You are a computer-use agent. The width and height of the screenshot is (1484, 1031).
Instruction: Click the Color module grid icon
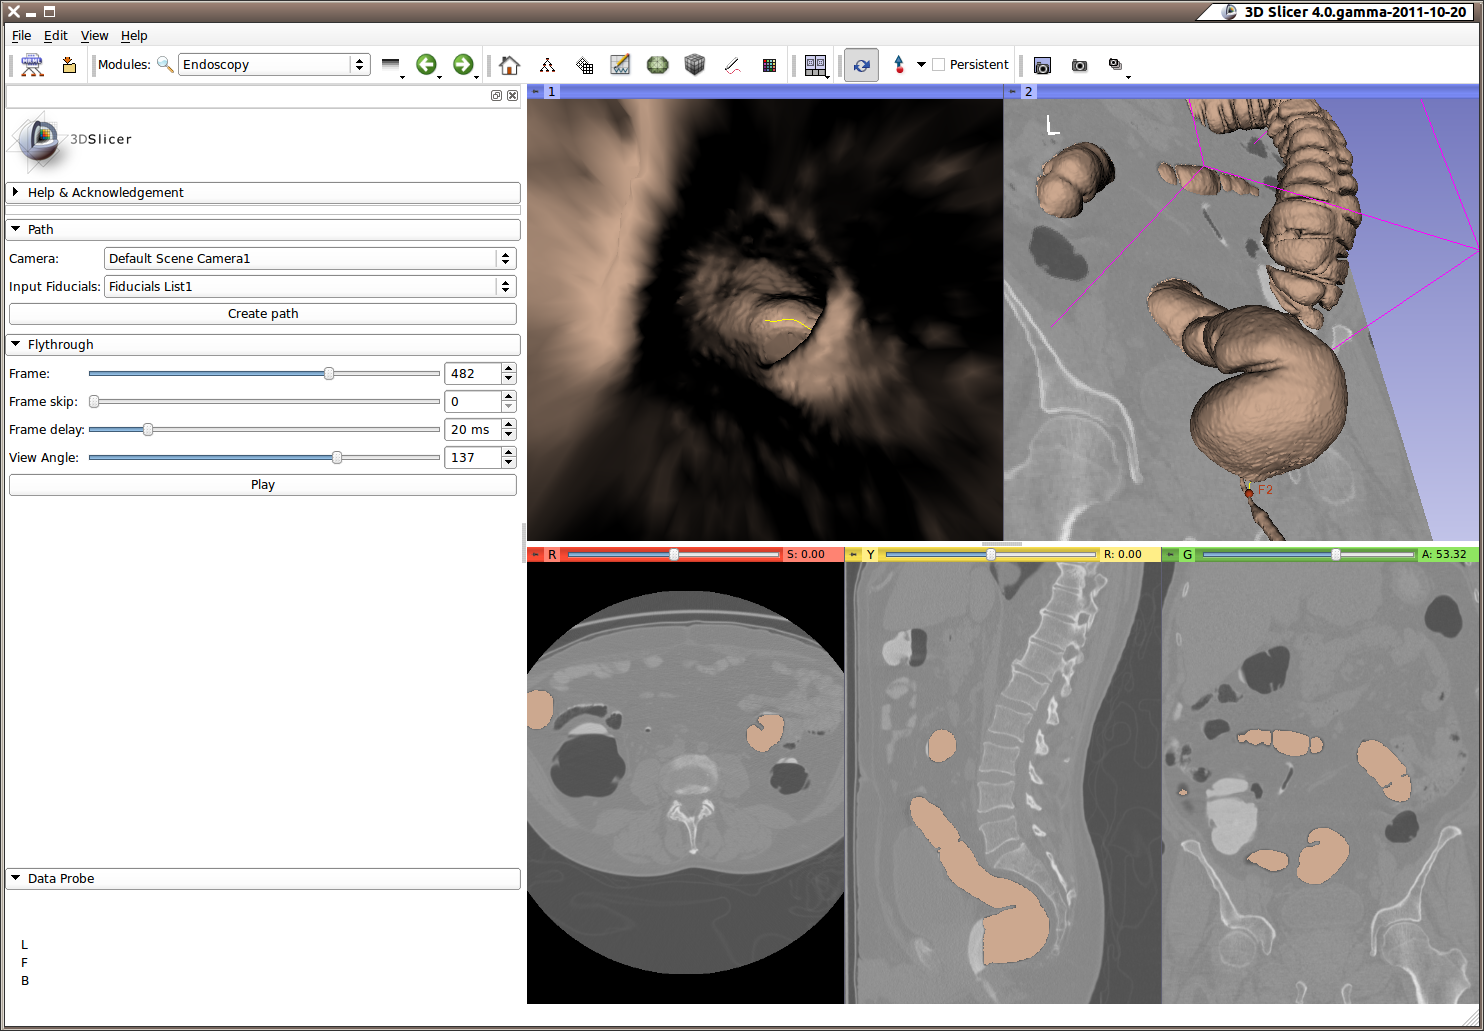769,65
